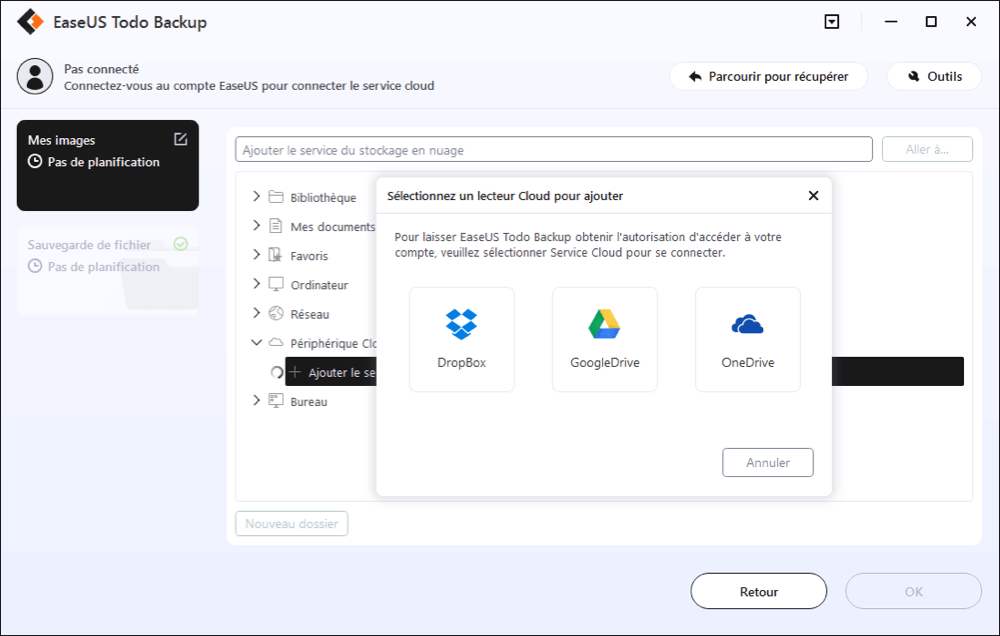
Task: Select the GoogleDrive label text
Action: point(605,362)
